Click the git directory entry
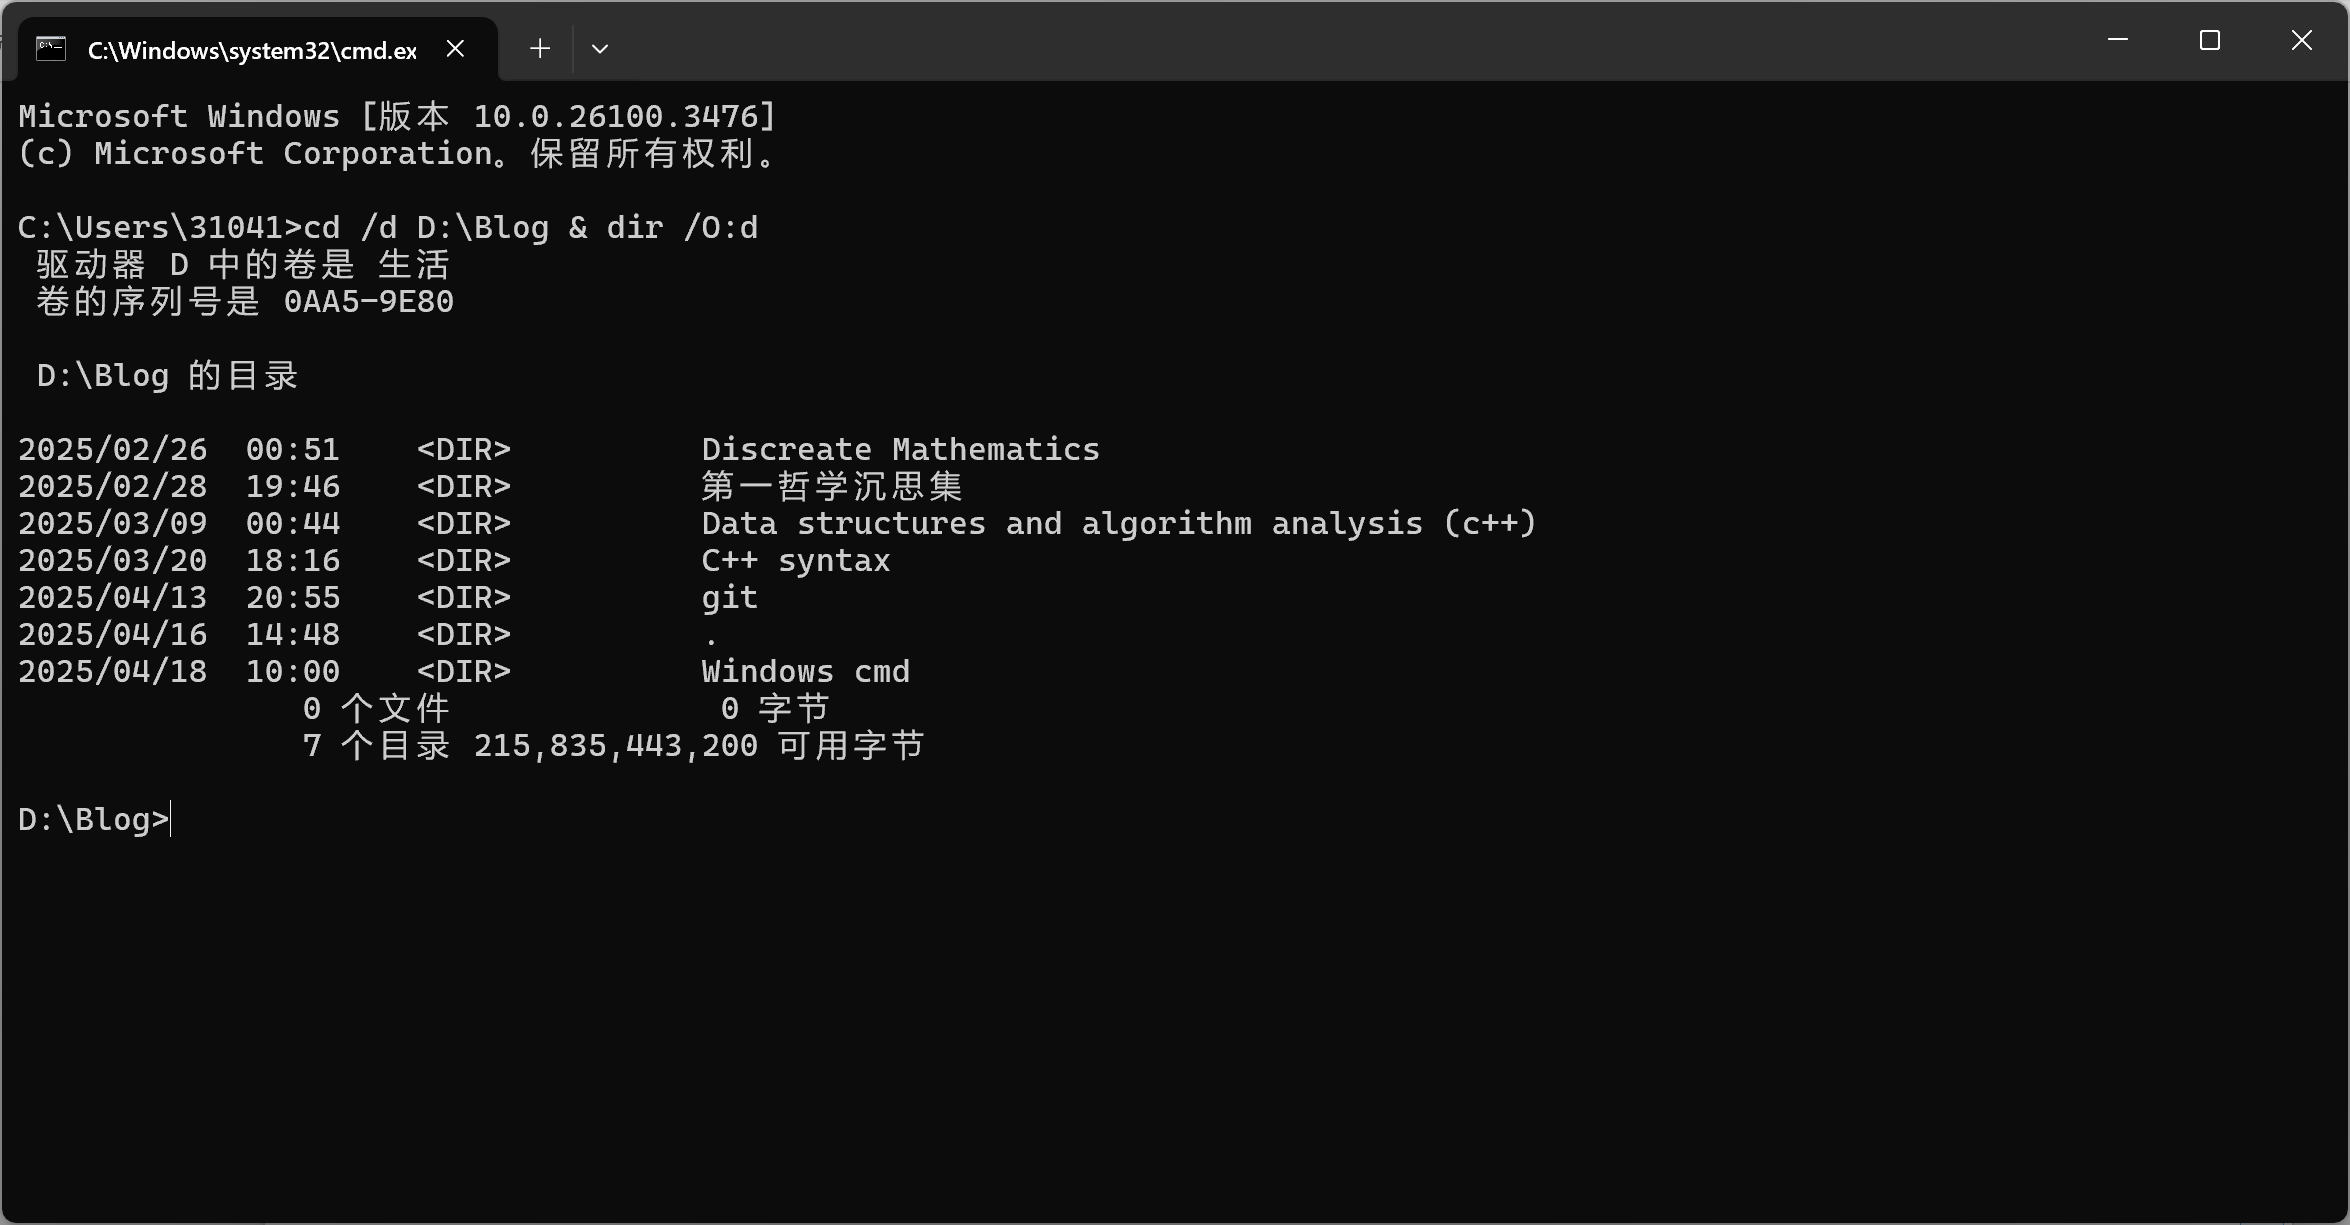 (730, 598)
